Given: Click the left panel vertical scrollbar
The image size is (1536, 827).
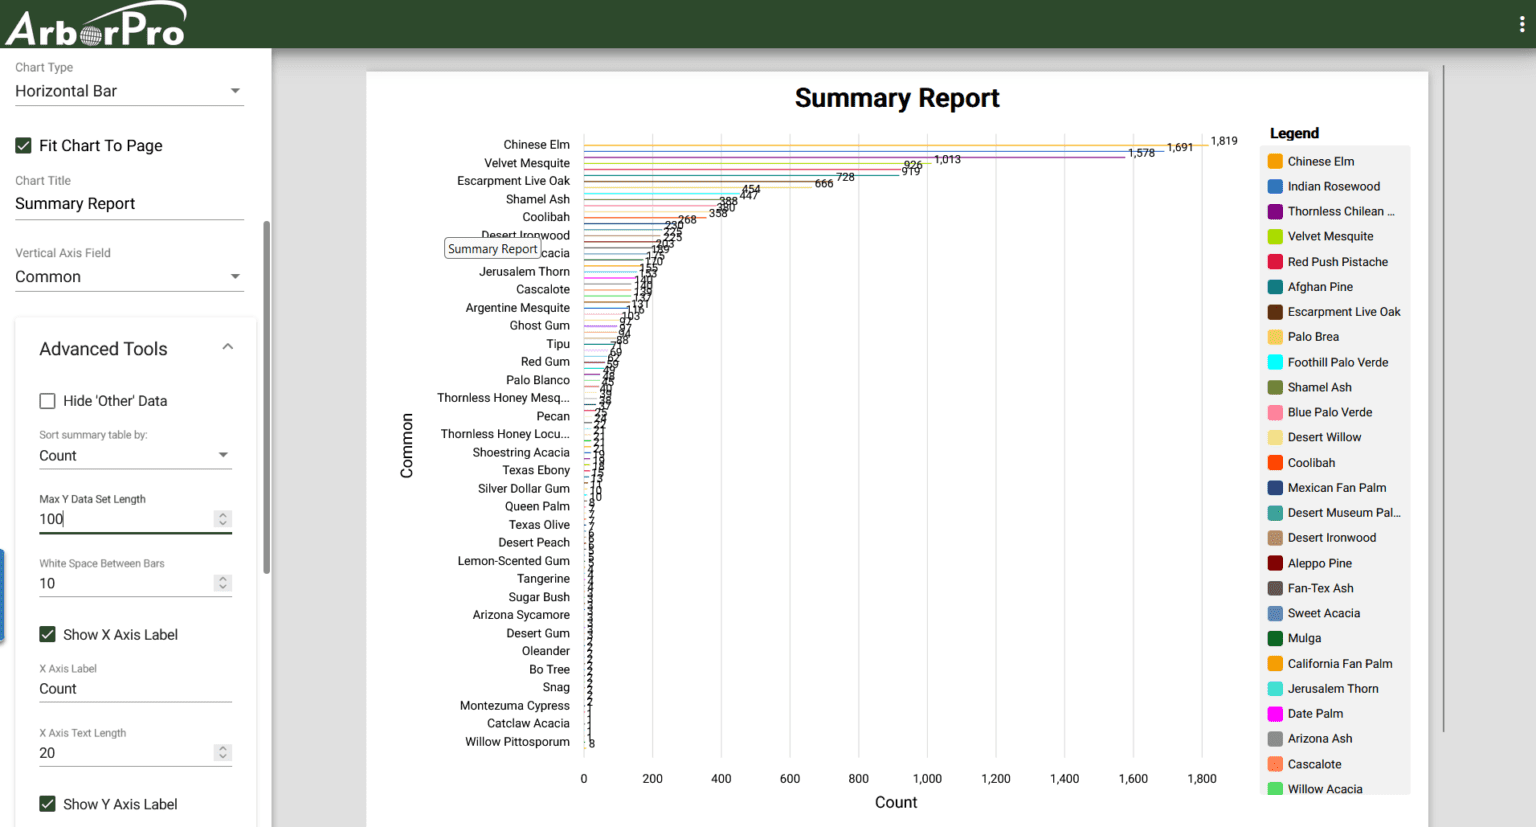Looking at the screenshot, I should point(266,398).
